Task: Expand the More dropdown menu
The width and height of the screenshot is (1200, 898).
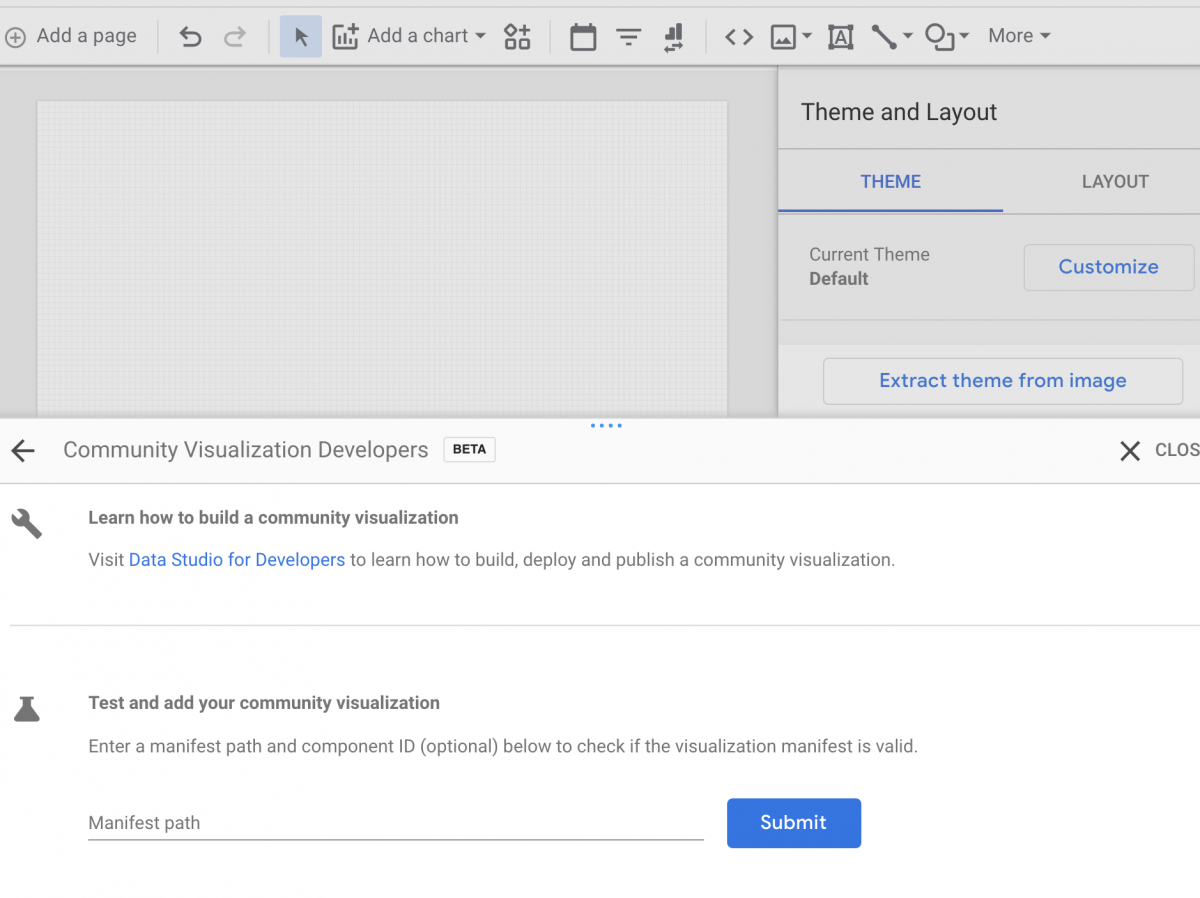Action: coord(1018,36)
